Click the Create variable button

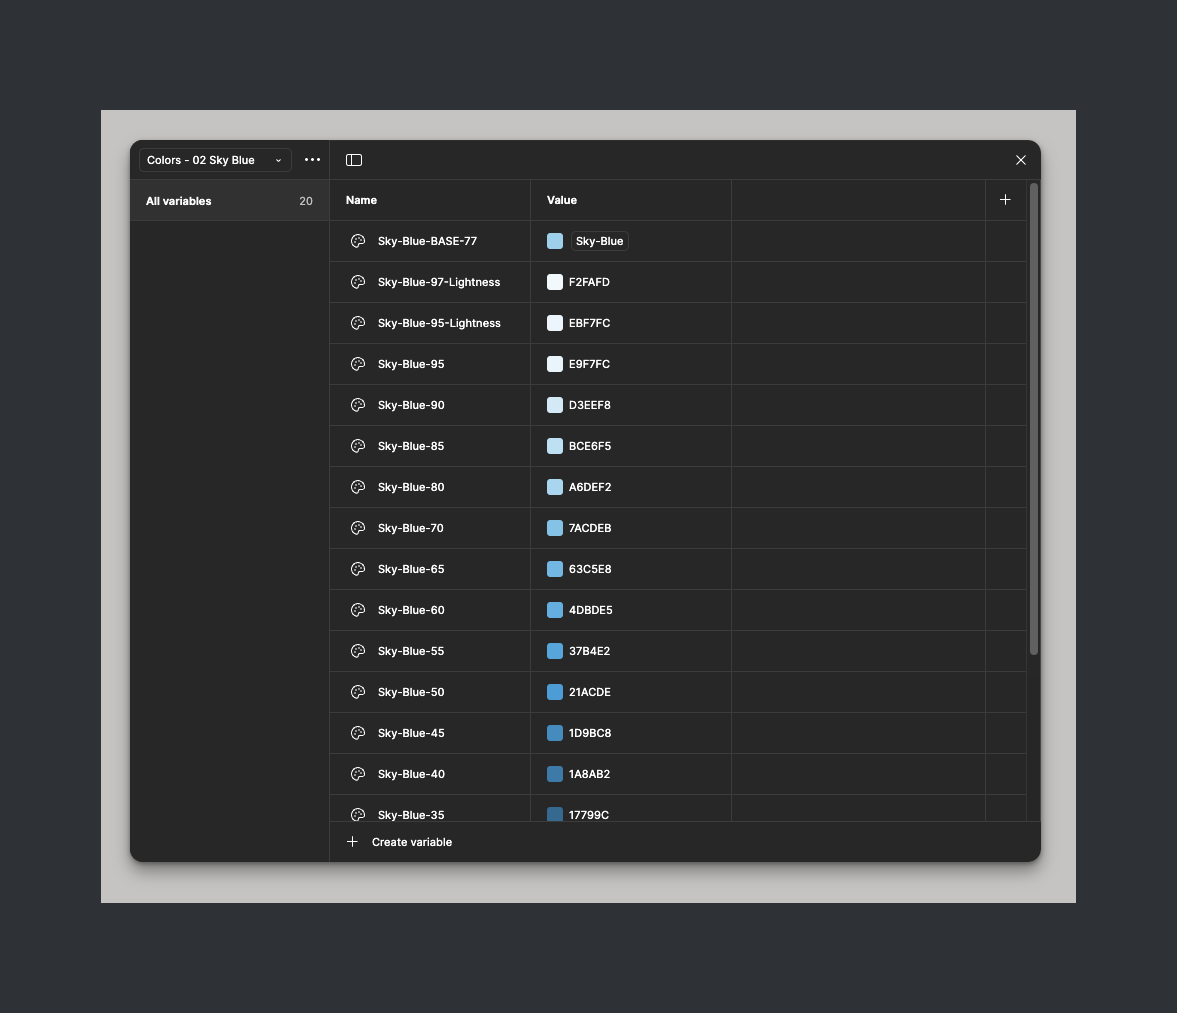(x=411, y=842)
